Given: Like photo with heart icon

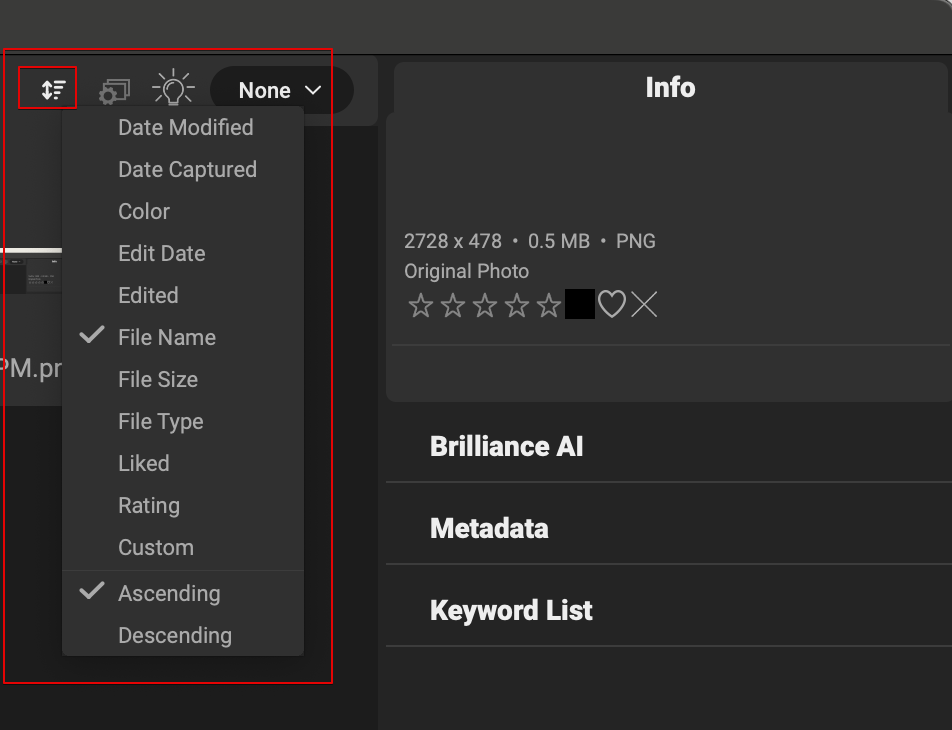Looking at the screenshot, I should 612,305.
